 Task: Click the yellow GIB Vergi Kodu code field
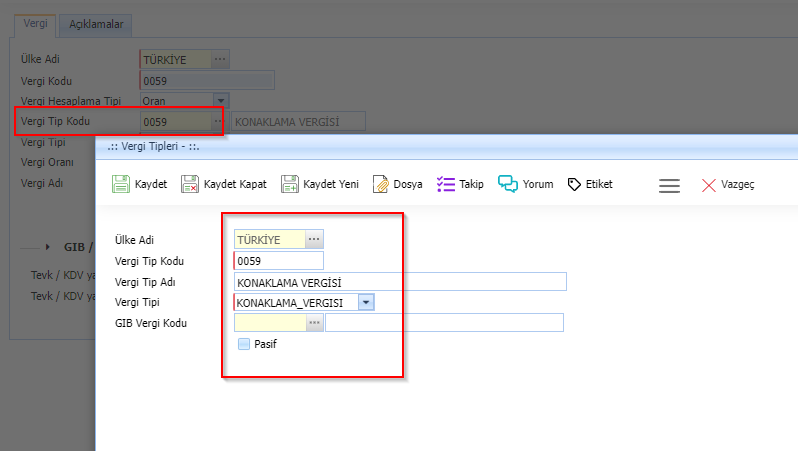tap(270, 323)
